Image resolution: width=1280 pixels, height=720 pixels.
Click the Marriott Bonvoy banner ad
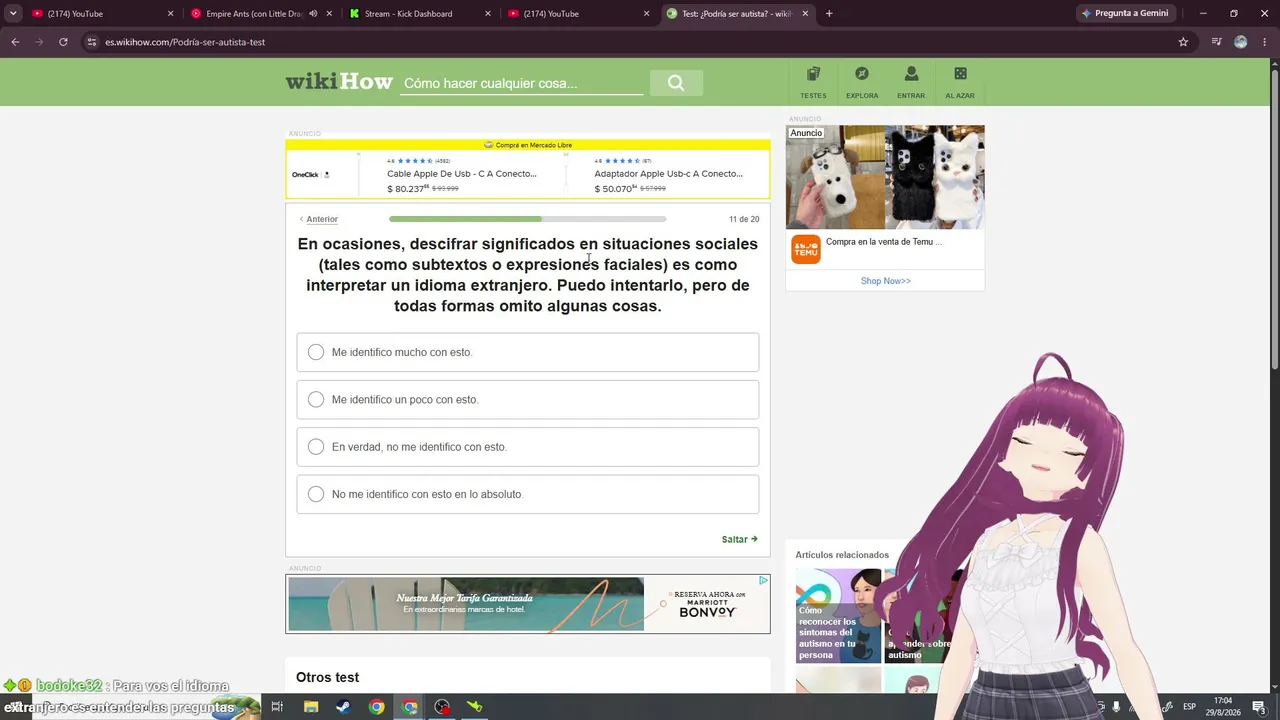[x=528, y=604]
